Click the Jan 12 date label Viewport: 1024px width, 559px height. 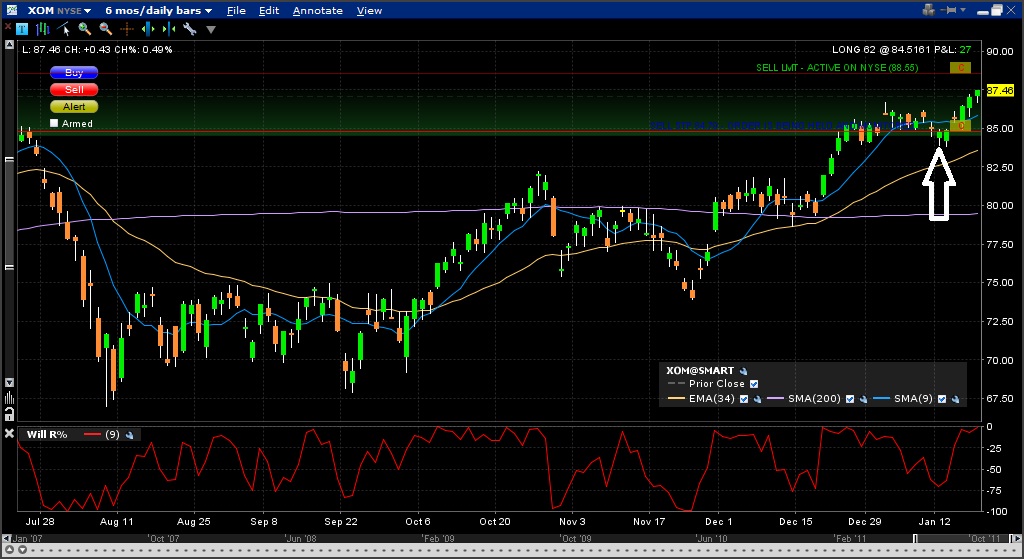click(935, 522)
